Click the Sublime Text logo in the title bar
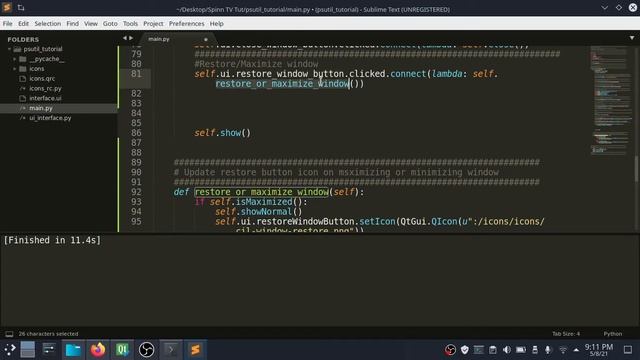 coord(7,7)
